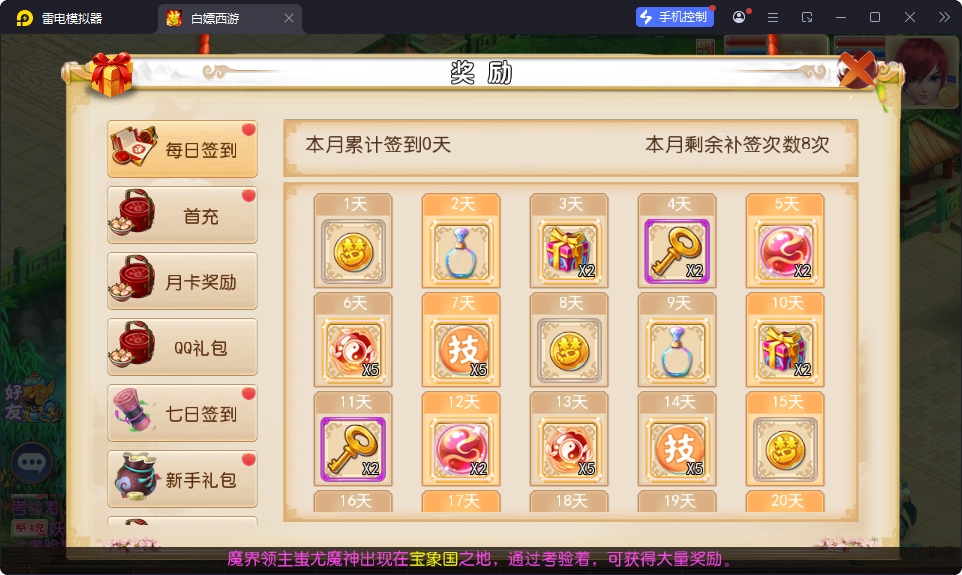
Task: Pick the day 7 skill token reward
Action: tap(461, 350)
